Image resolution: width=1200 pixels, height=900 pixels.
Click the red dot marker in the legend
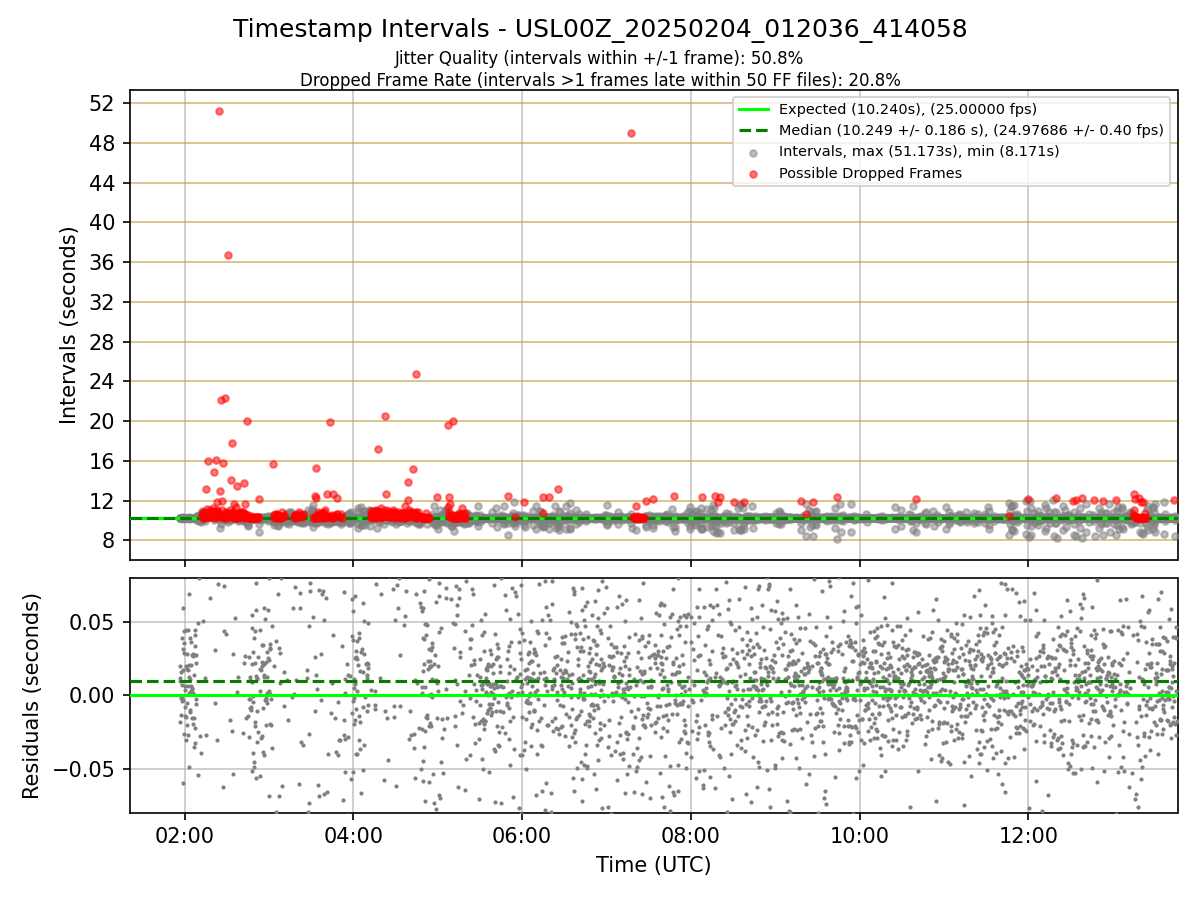point(754,174)
